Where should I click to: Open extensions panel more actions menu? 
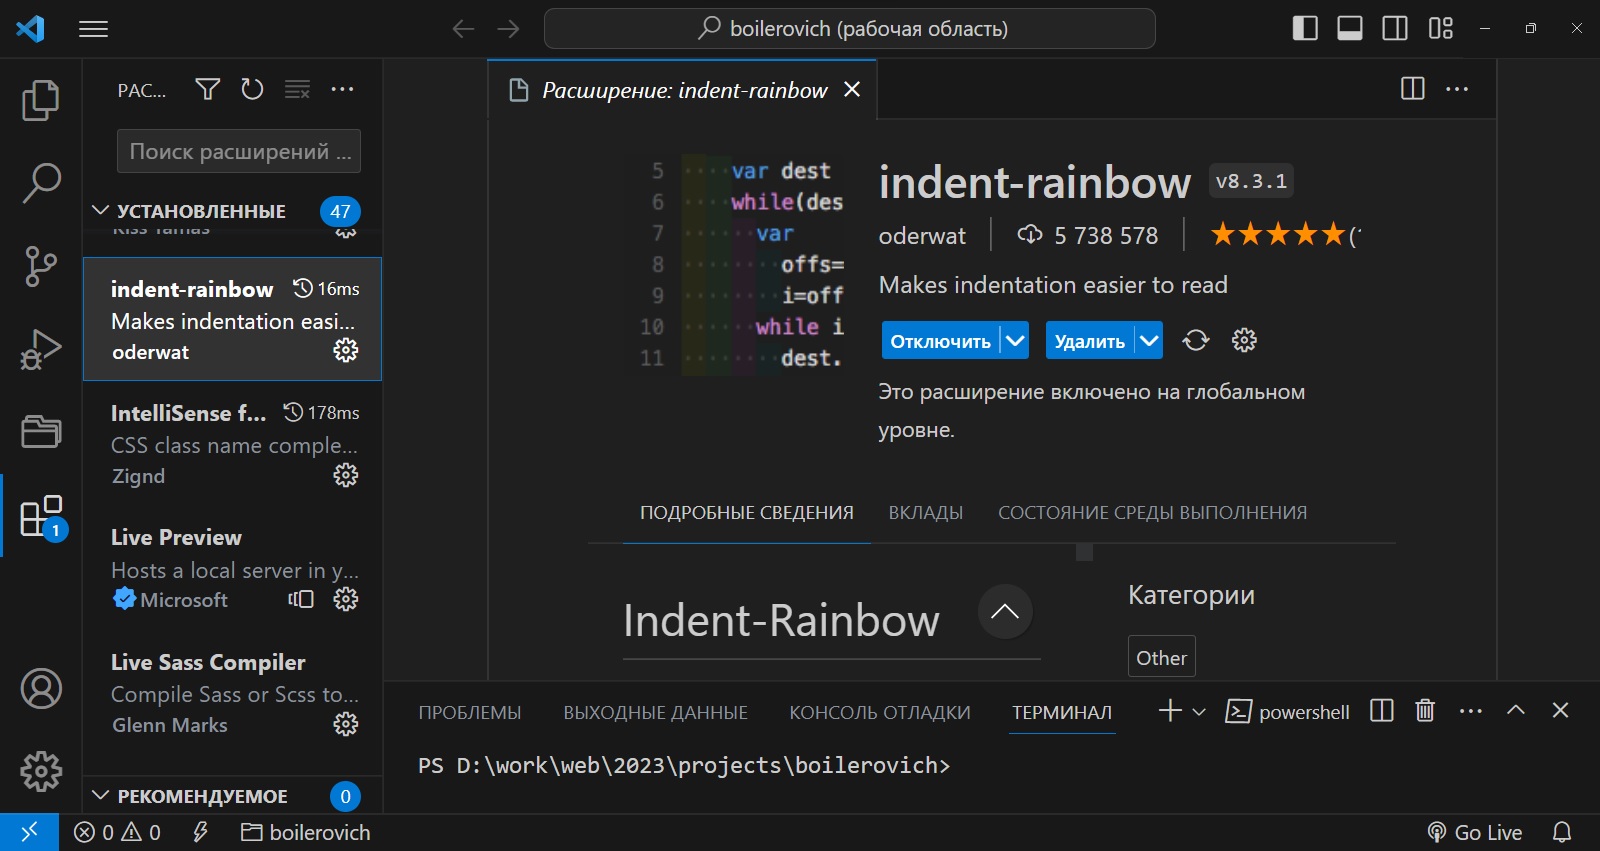(342, 90)
